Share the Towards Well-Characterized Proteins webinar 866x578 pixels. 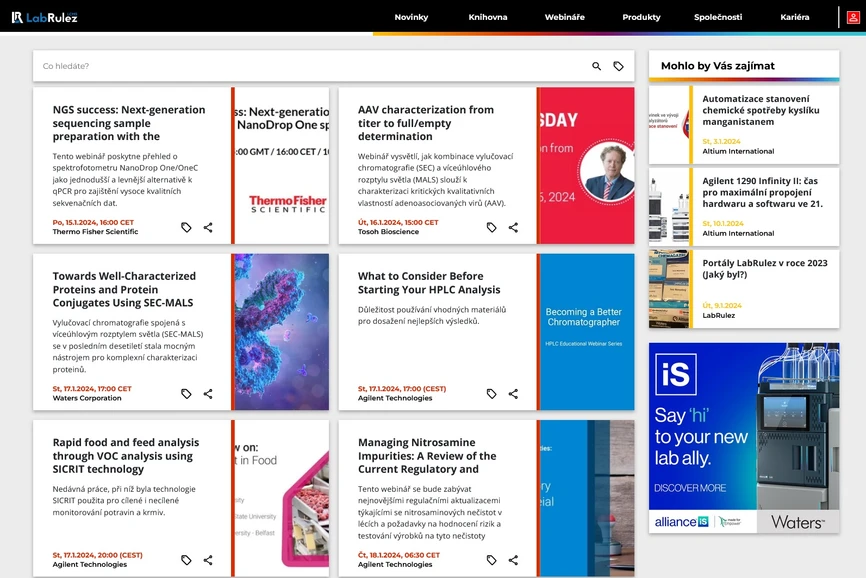coord(208,394)
